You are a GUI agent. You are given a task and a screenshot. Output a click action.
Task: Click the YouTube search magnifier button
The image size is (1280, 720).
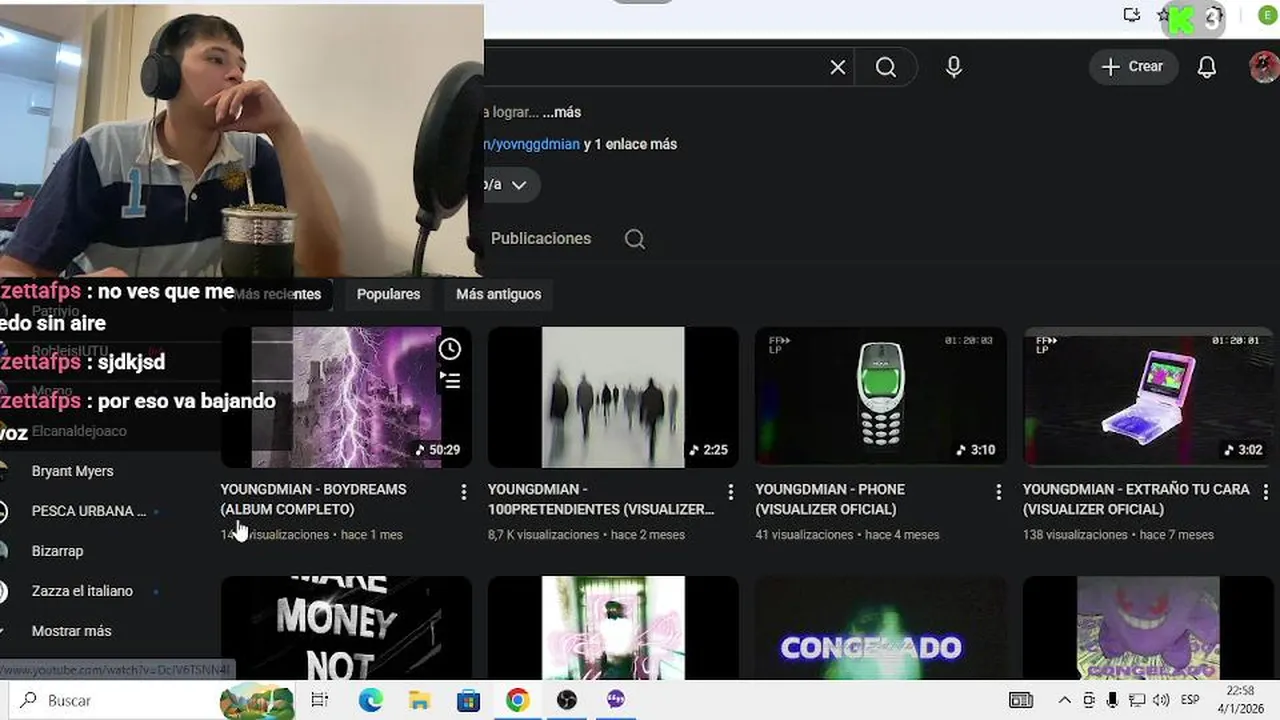point(886,67)
